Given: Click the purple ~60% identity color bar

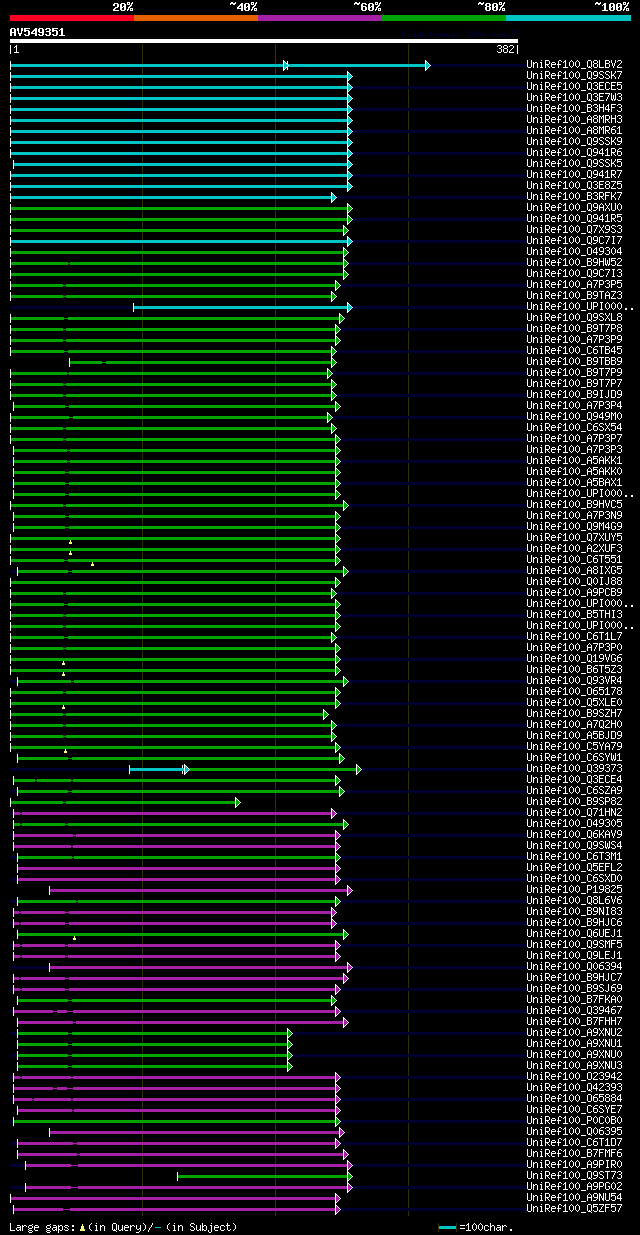Looking at the screenshot, I should [x=320, y=18].
